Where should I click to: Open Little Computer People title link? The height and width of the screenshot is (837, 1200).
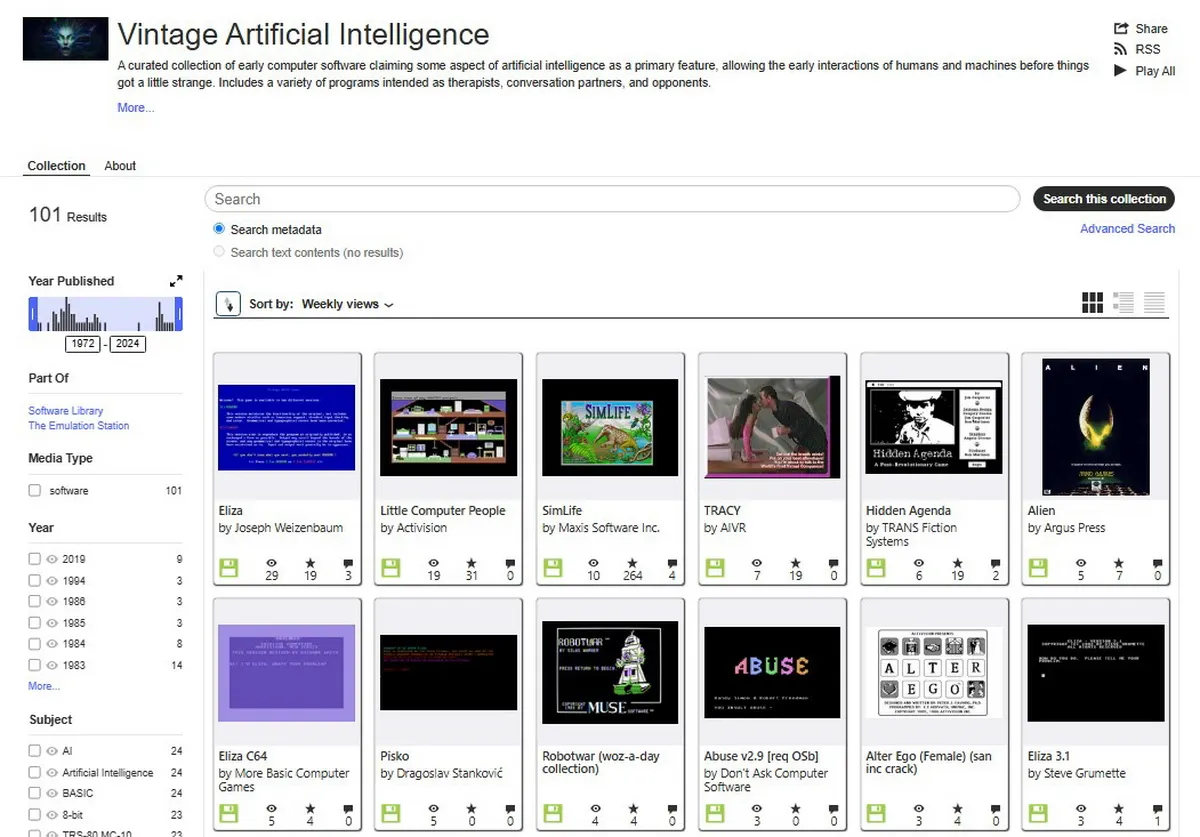click(x=443, y=511)
